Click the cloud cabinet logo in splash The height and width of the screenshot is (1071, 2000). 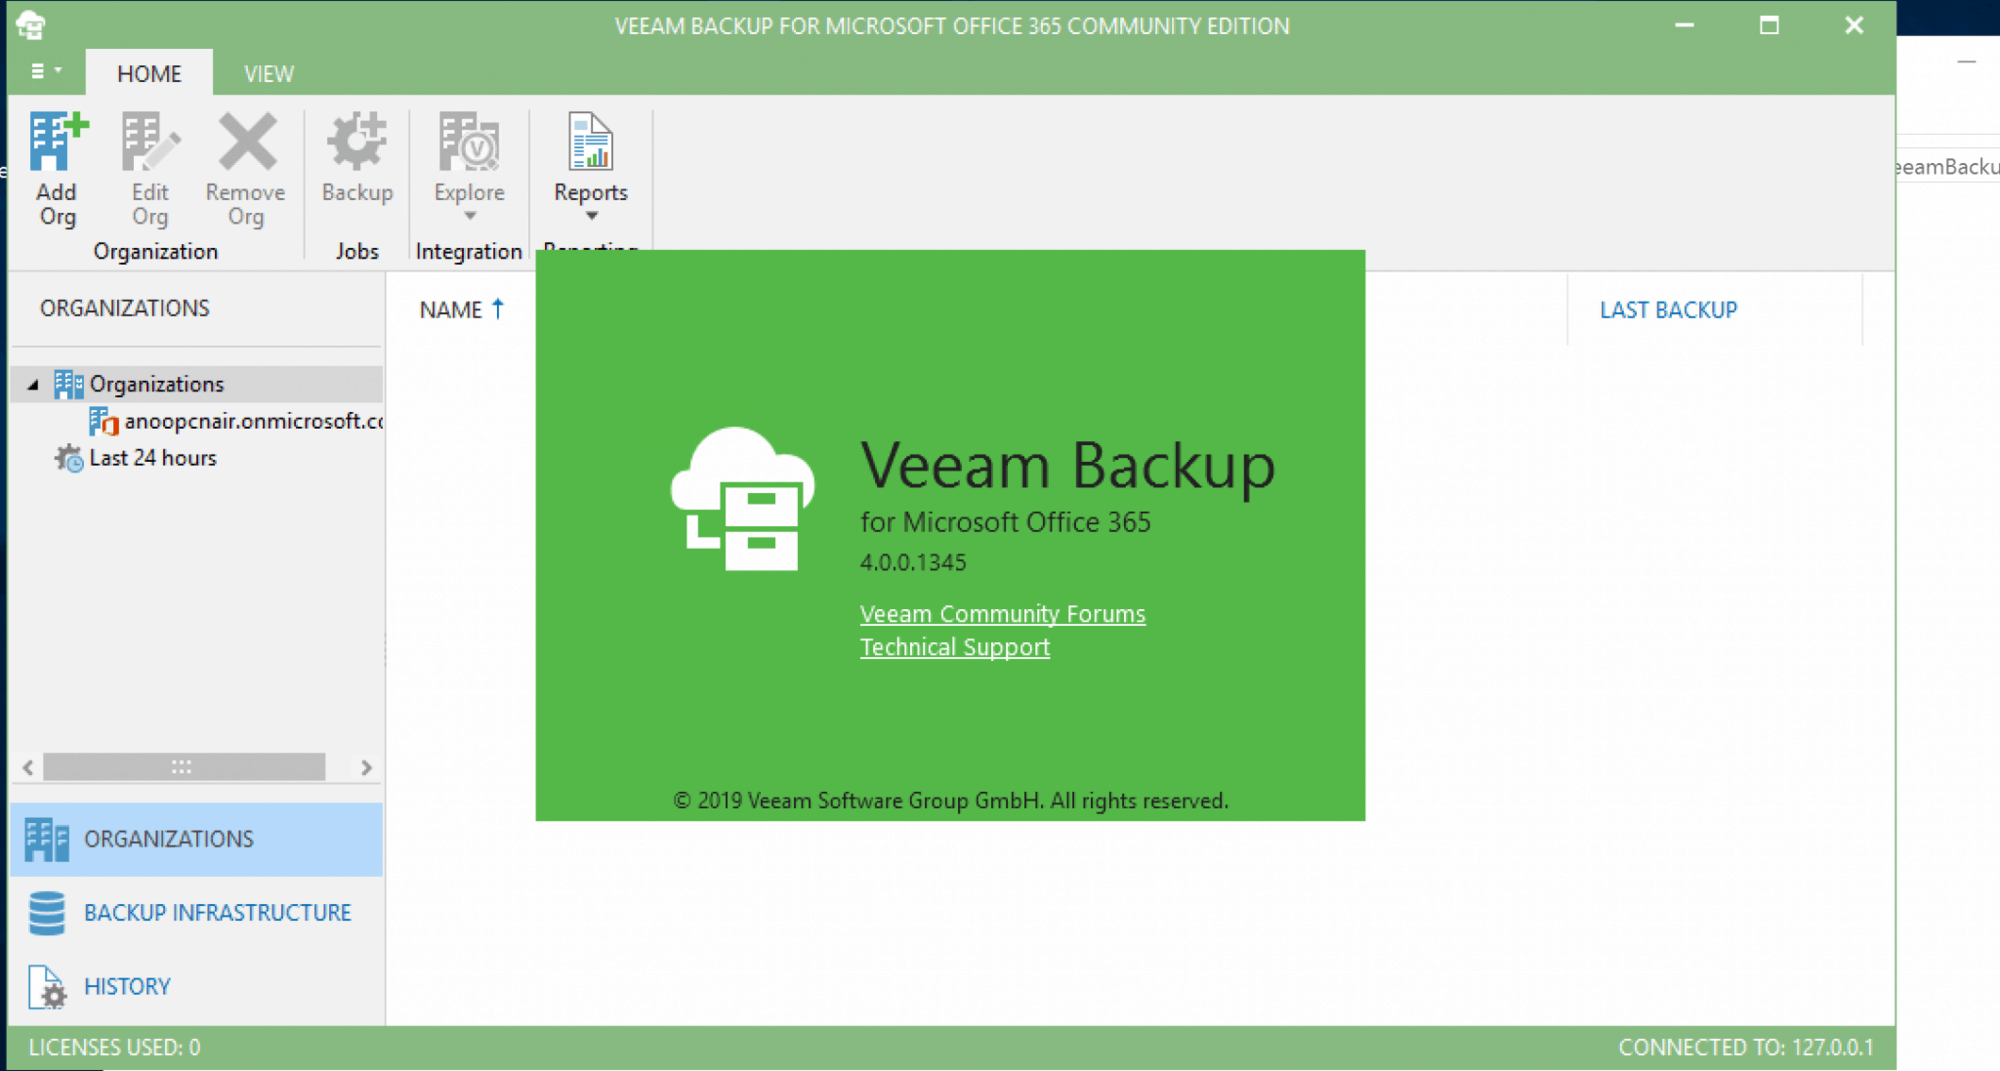(742, 499)
